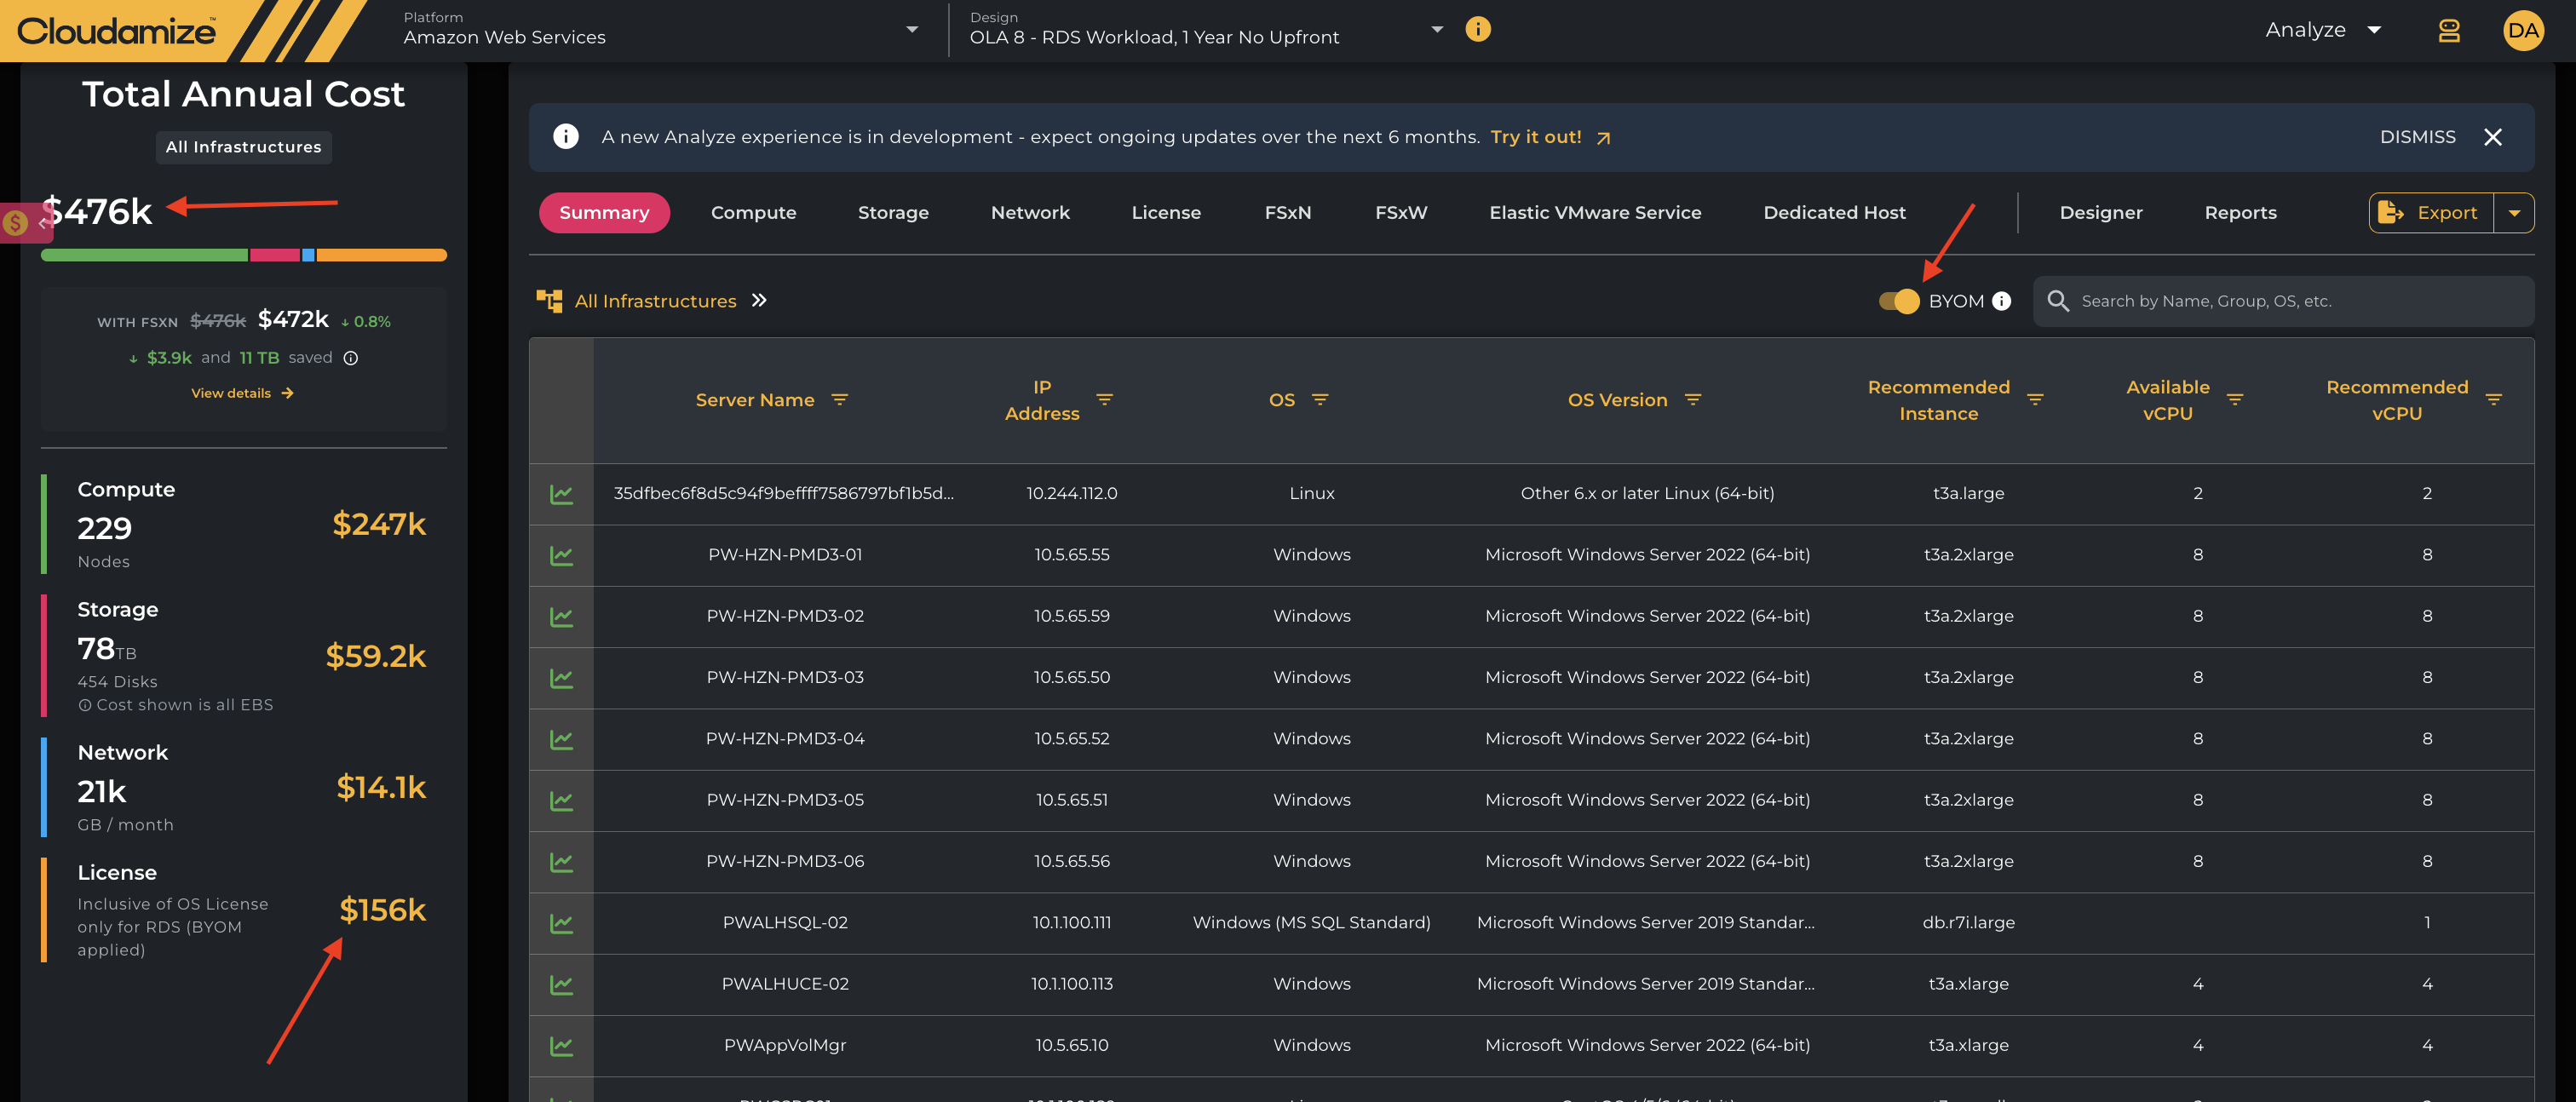
Task: Filter the Available vCPU column
Action: coord(2234,400)
